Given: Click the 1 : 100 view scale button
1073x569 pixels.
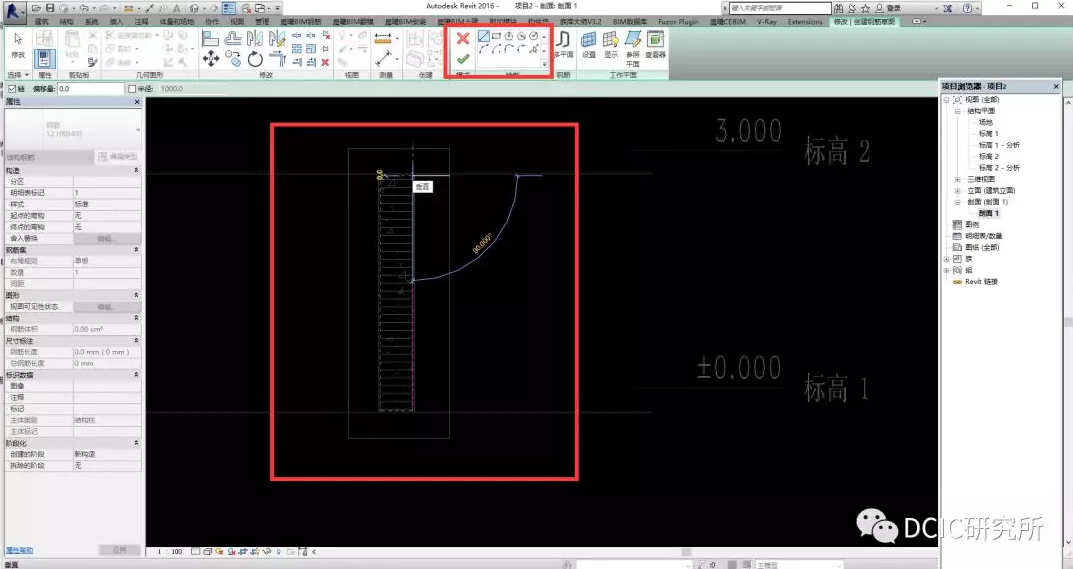Looking at the screenshot, I should (x=170, y=551).
